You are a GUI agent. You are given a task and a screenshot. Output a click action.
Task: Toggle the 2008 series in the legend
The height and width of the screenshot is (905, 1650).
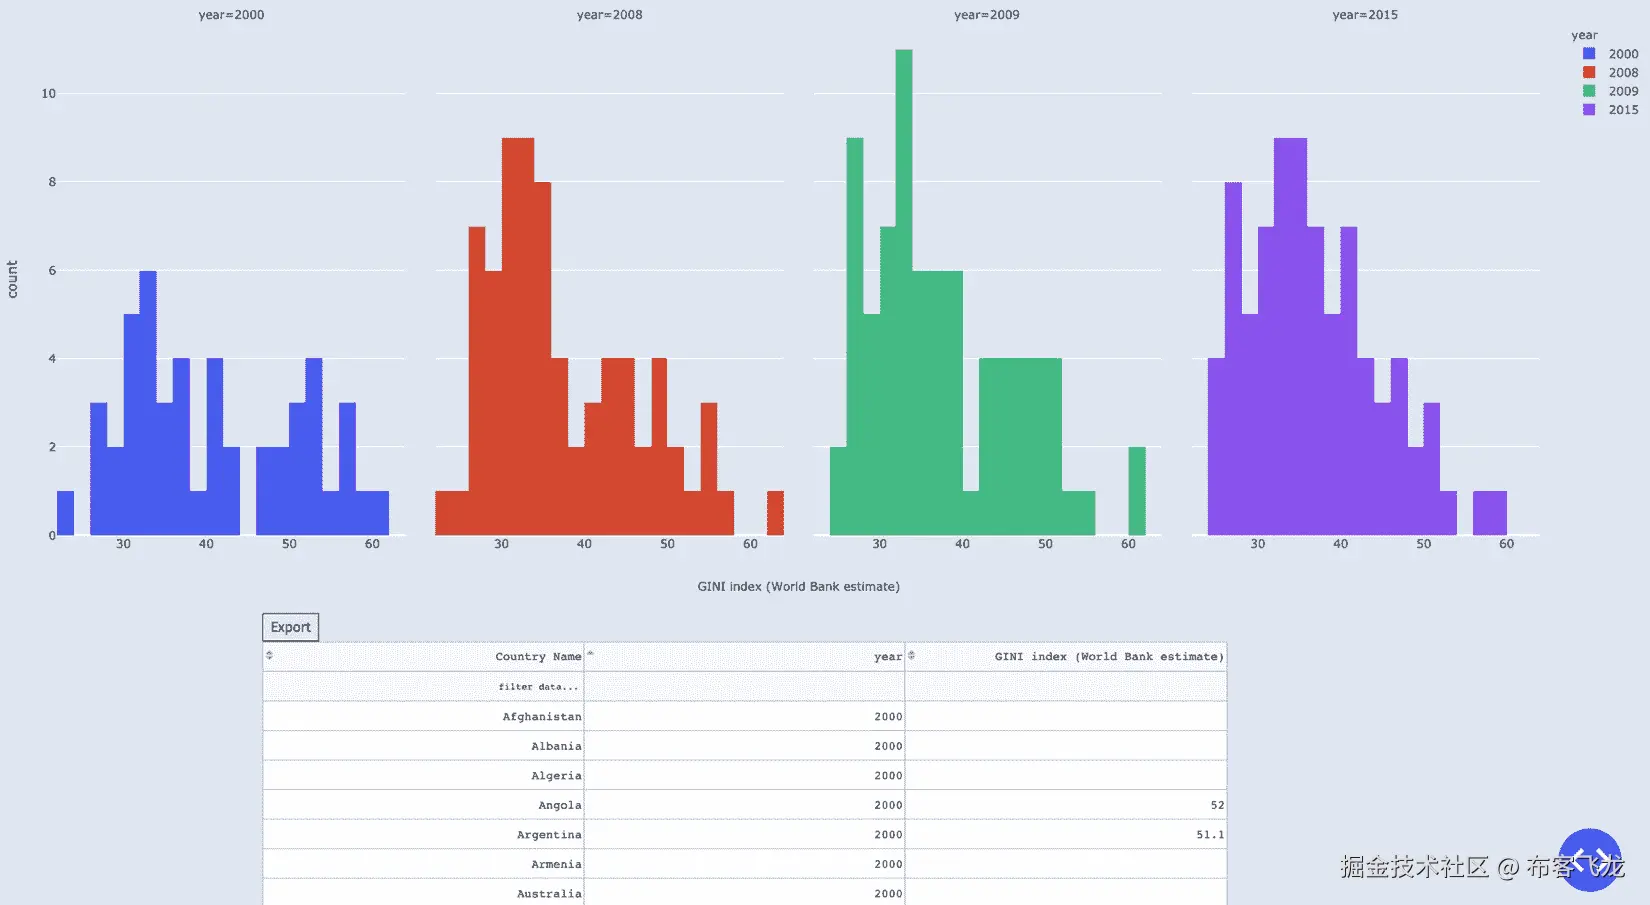pos(1610,72)
